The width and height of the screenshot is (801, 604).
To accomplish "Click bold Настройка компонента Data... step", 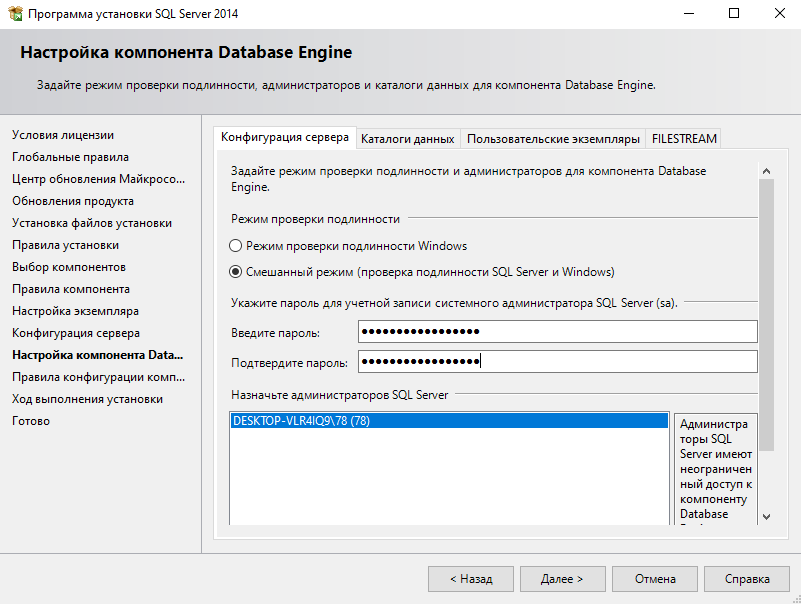I will tap(98, 355).
